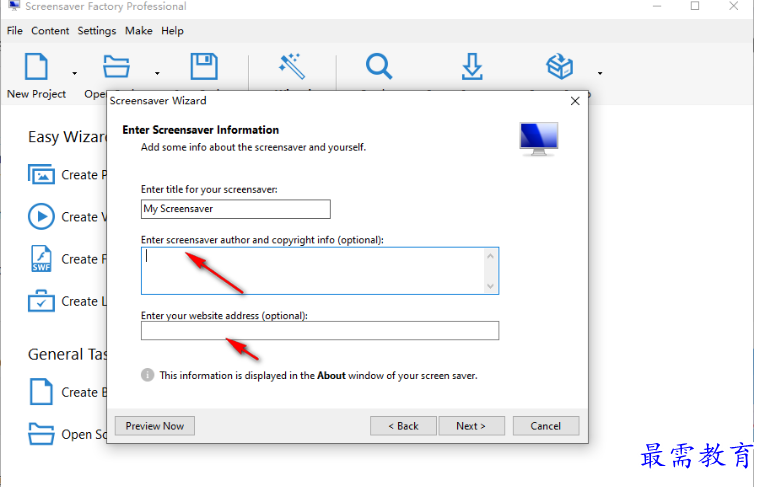Open the Help menu
The image size is (762, 487).
(x=173, y=31)
